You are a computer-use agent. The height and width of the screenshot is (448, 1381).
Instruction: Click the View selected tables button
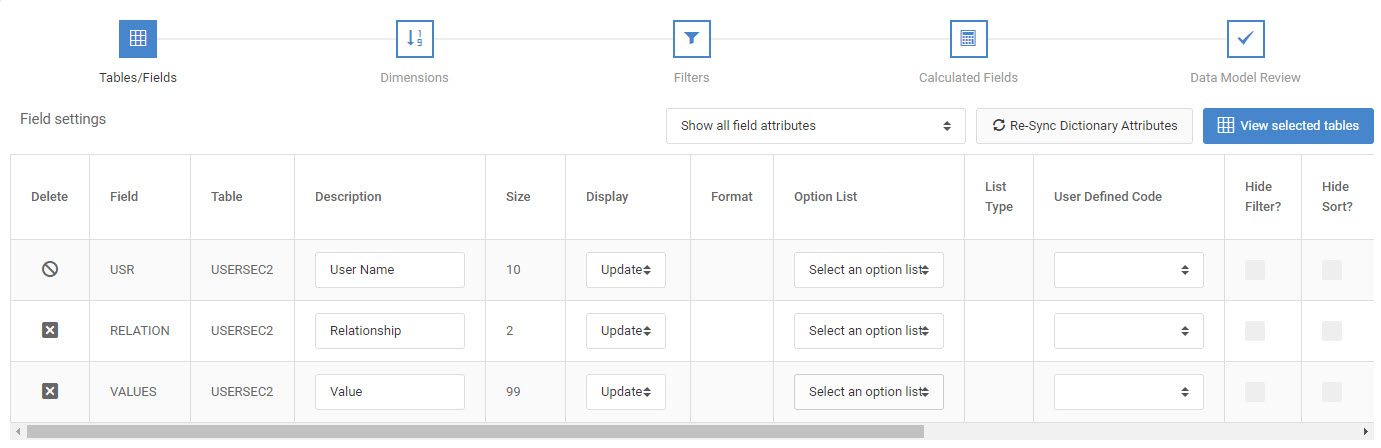click(x=1288, y=126)
